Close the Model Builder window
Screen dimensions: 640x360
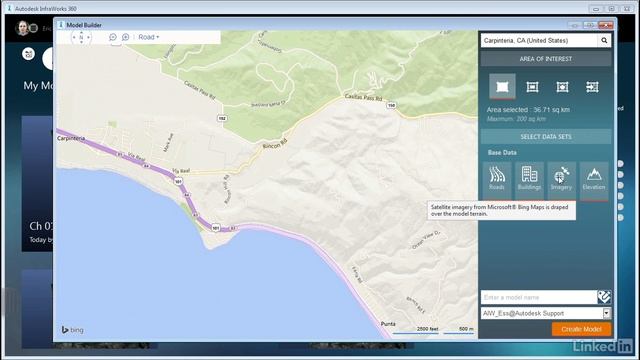coord(606,25)
